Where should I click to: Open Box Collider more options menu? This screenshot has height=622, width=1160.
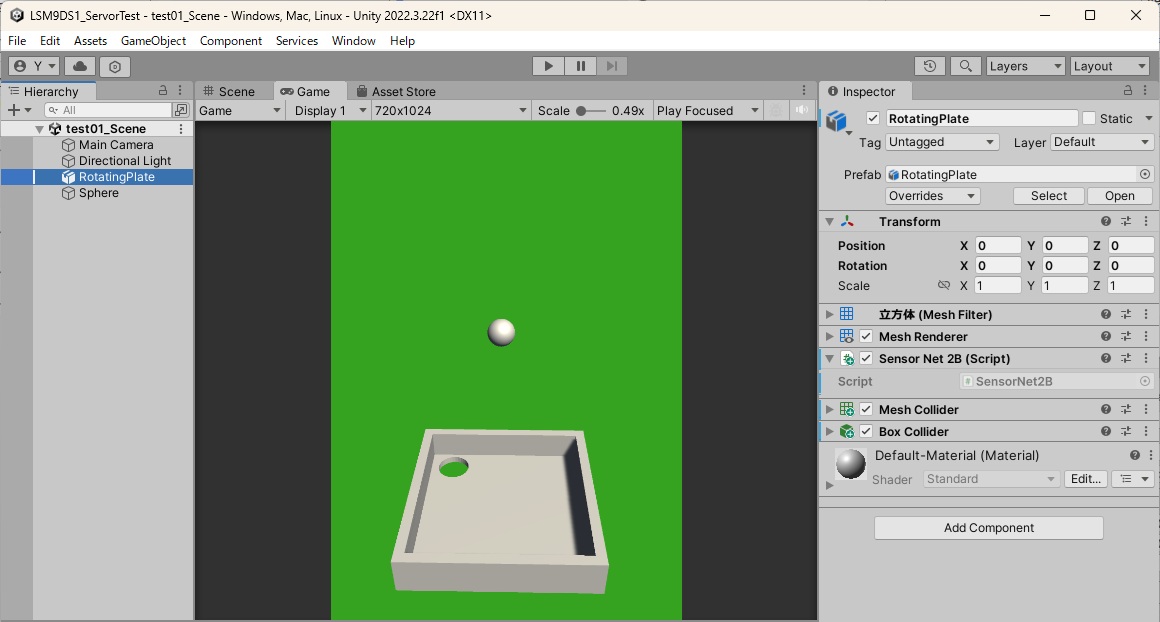coord(1146,432)
